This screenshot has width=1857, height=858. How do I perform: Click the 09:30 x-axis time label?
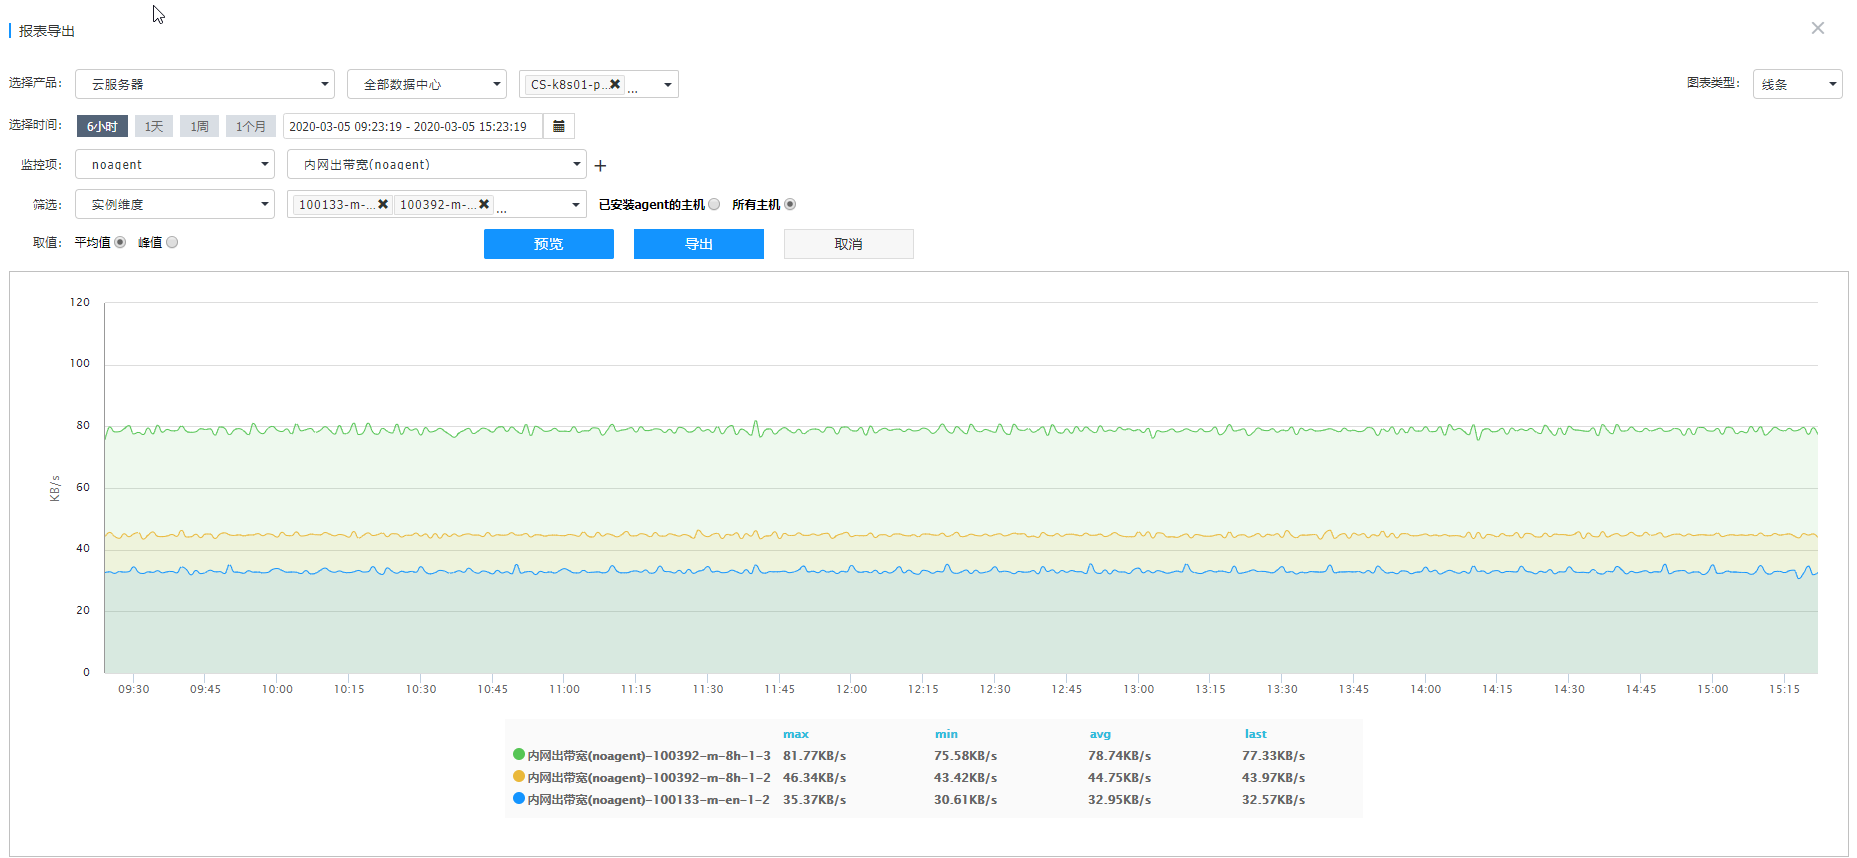point(133,689)
